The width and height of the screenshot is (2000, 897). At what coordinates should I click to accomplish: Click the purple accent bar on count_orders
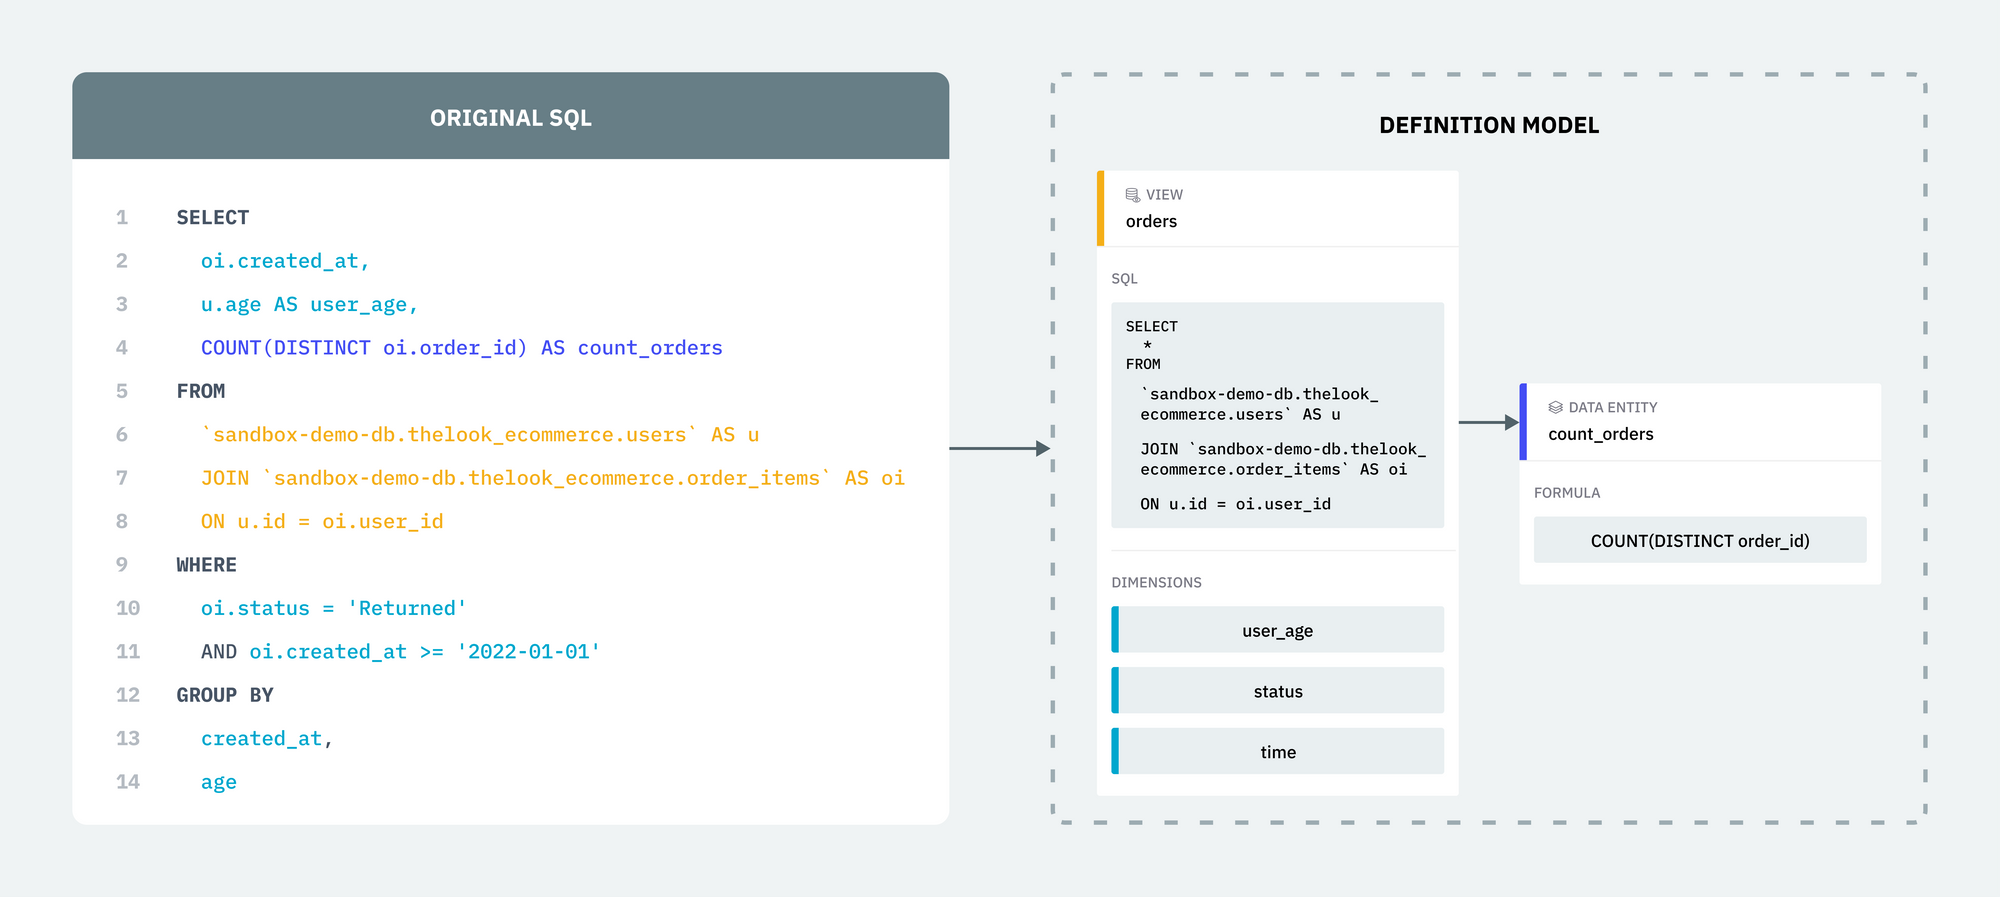(x=1523, y=422)
